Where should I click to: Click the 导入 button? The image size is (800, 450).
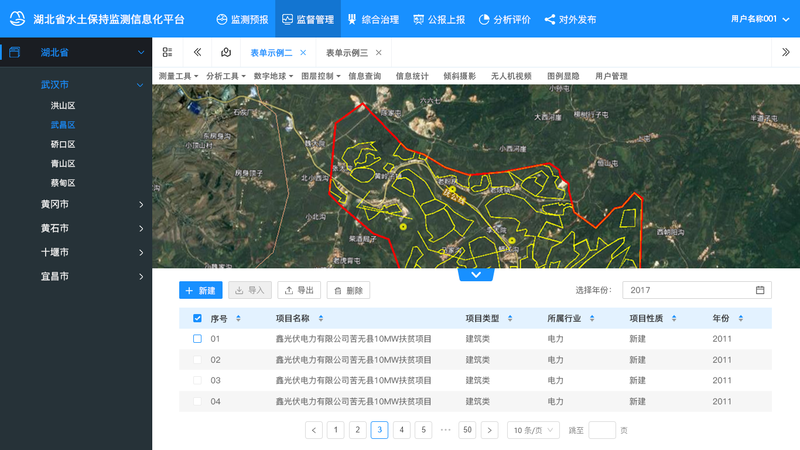pyautogui.click(x=250, y=290)
